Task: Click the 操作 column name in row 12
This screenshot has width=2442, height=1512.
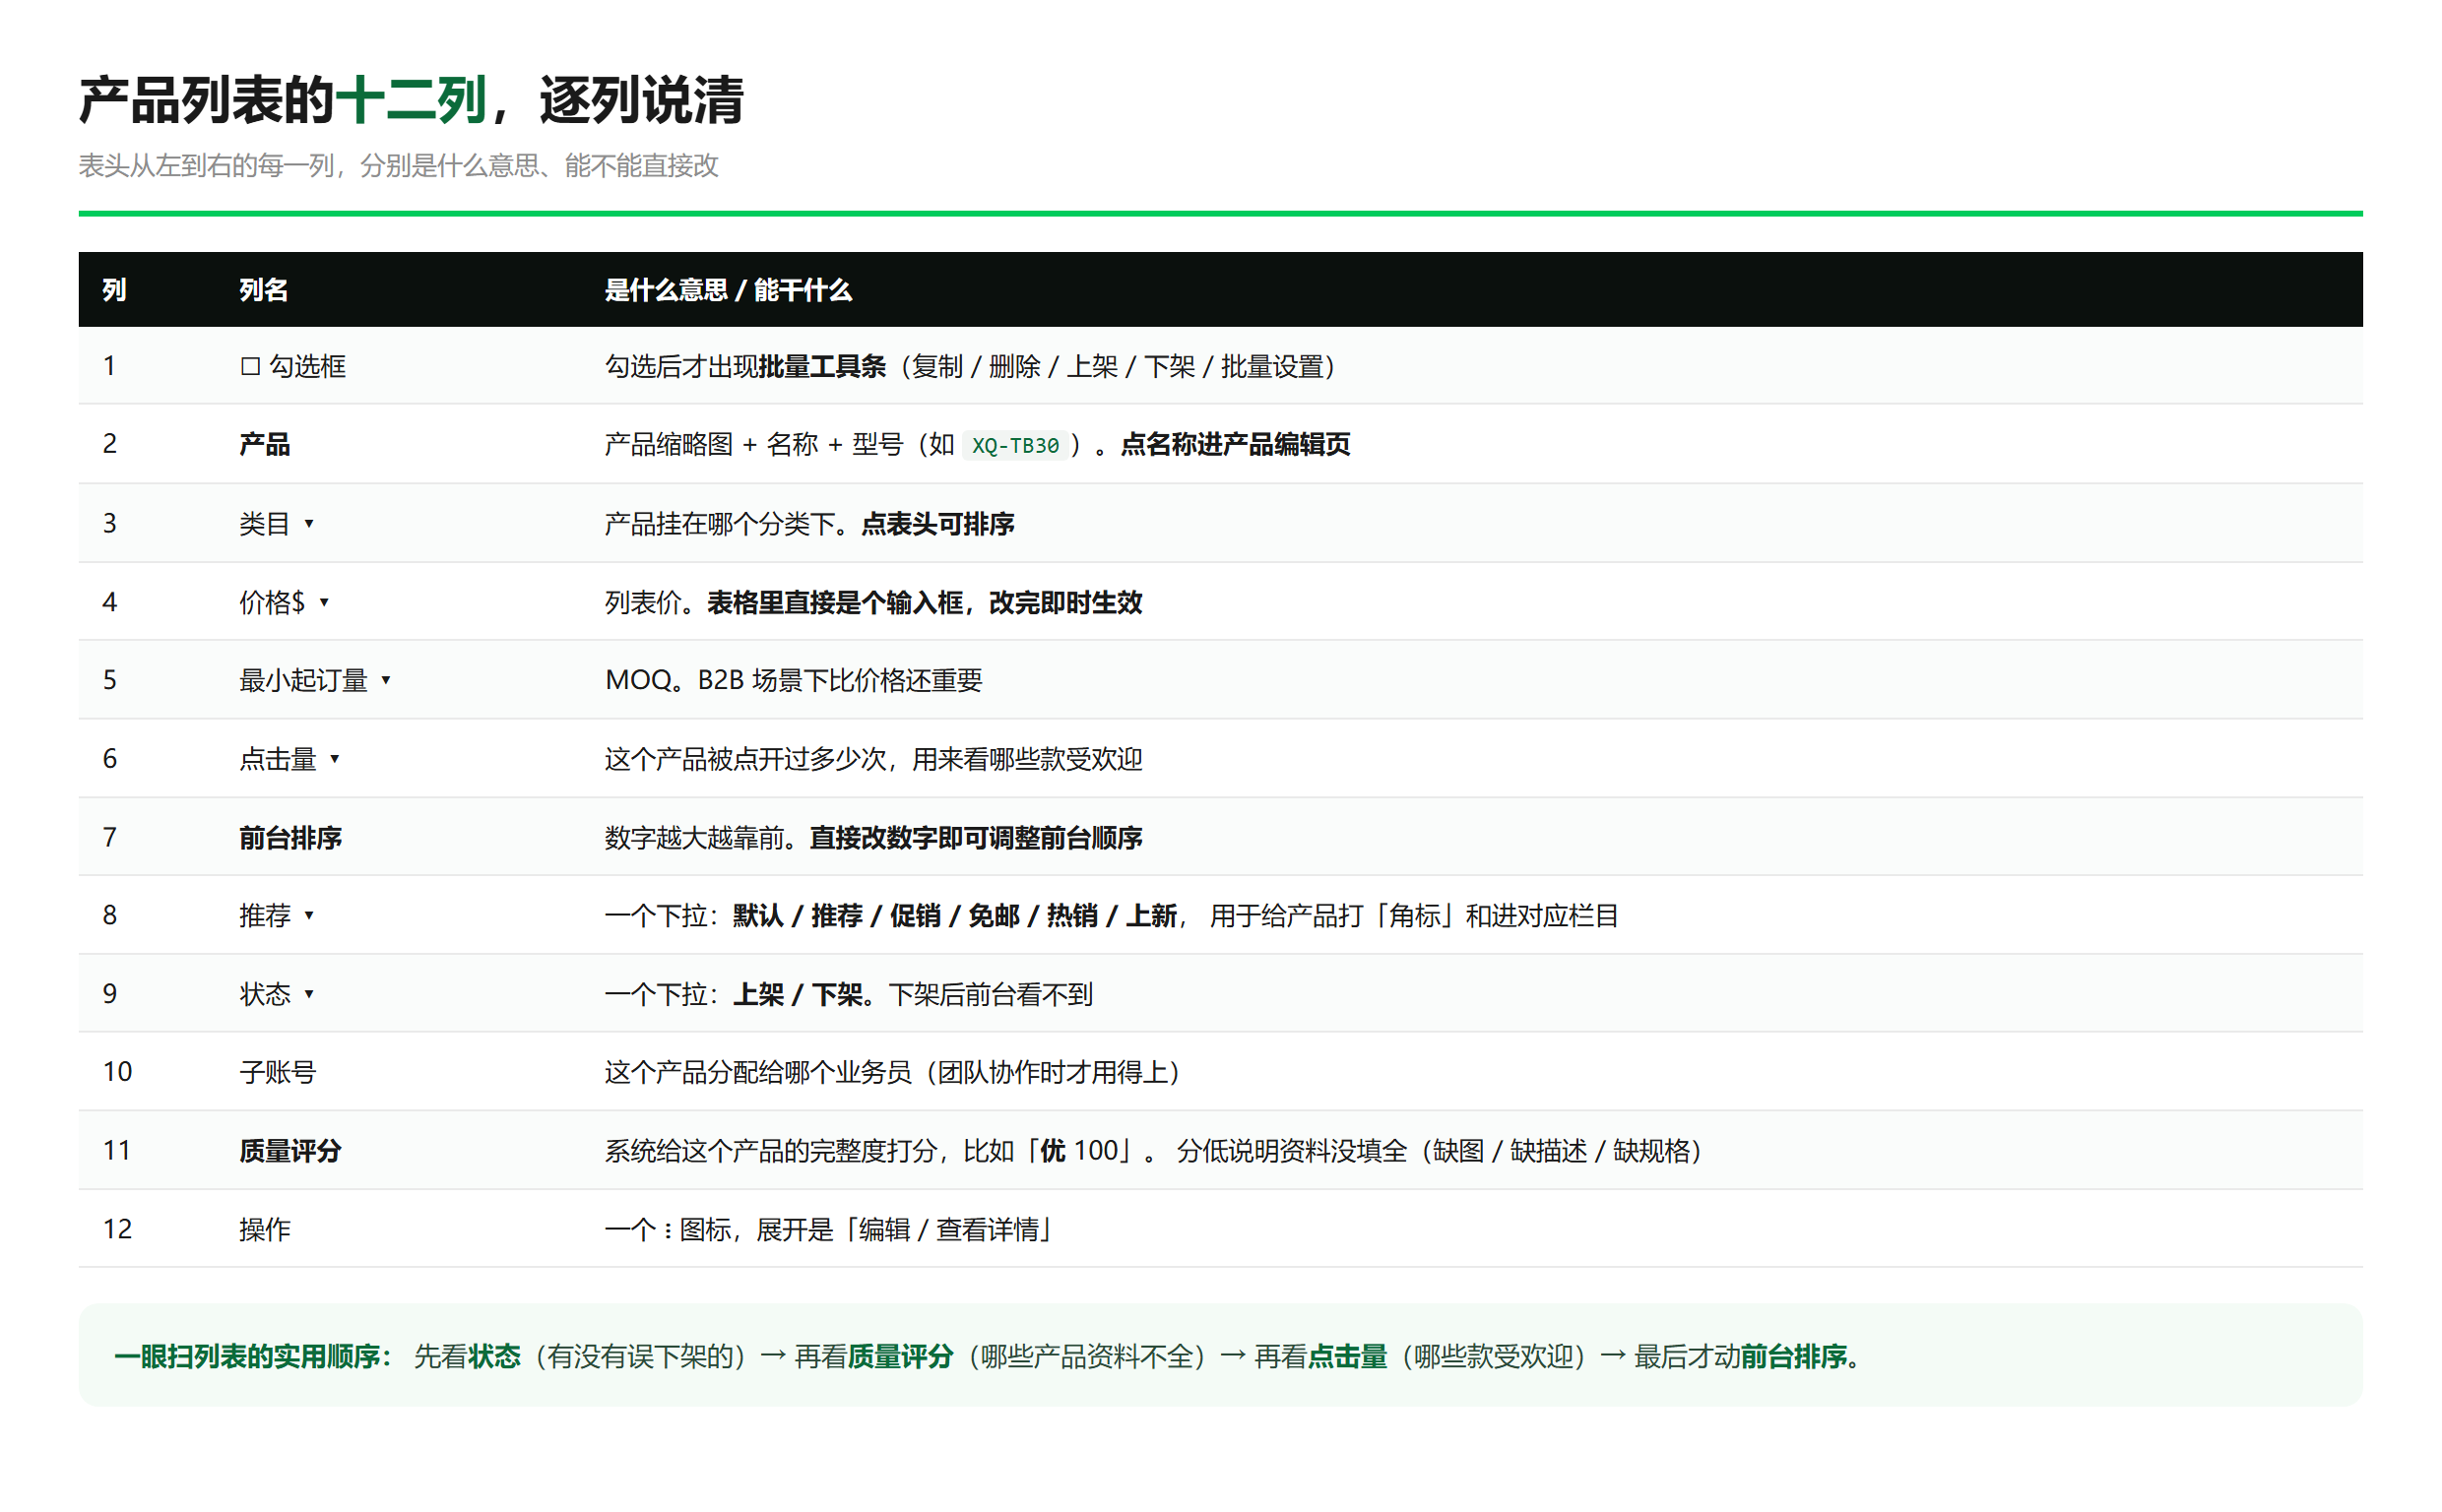Action: pyautogui.click(x=264, y=1229)
